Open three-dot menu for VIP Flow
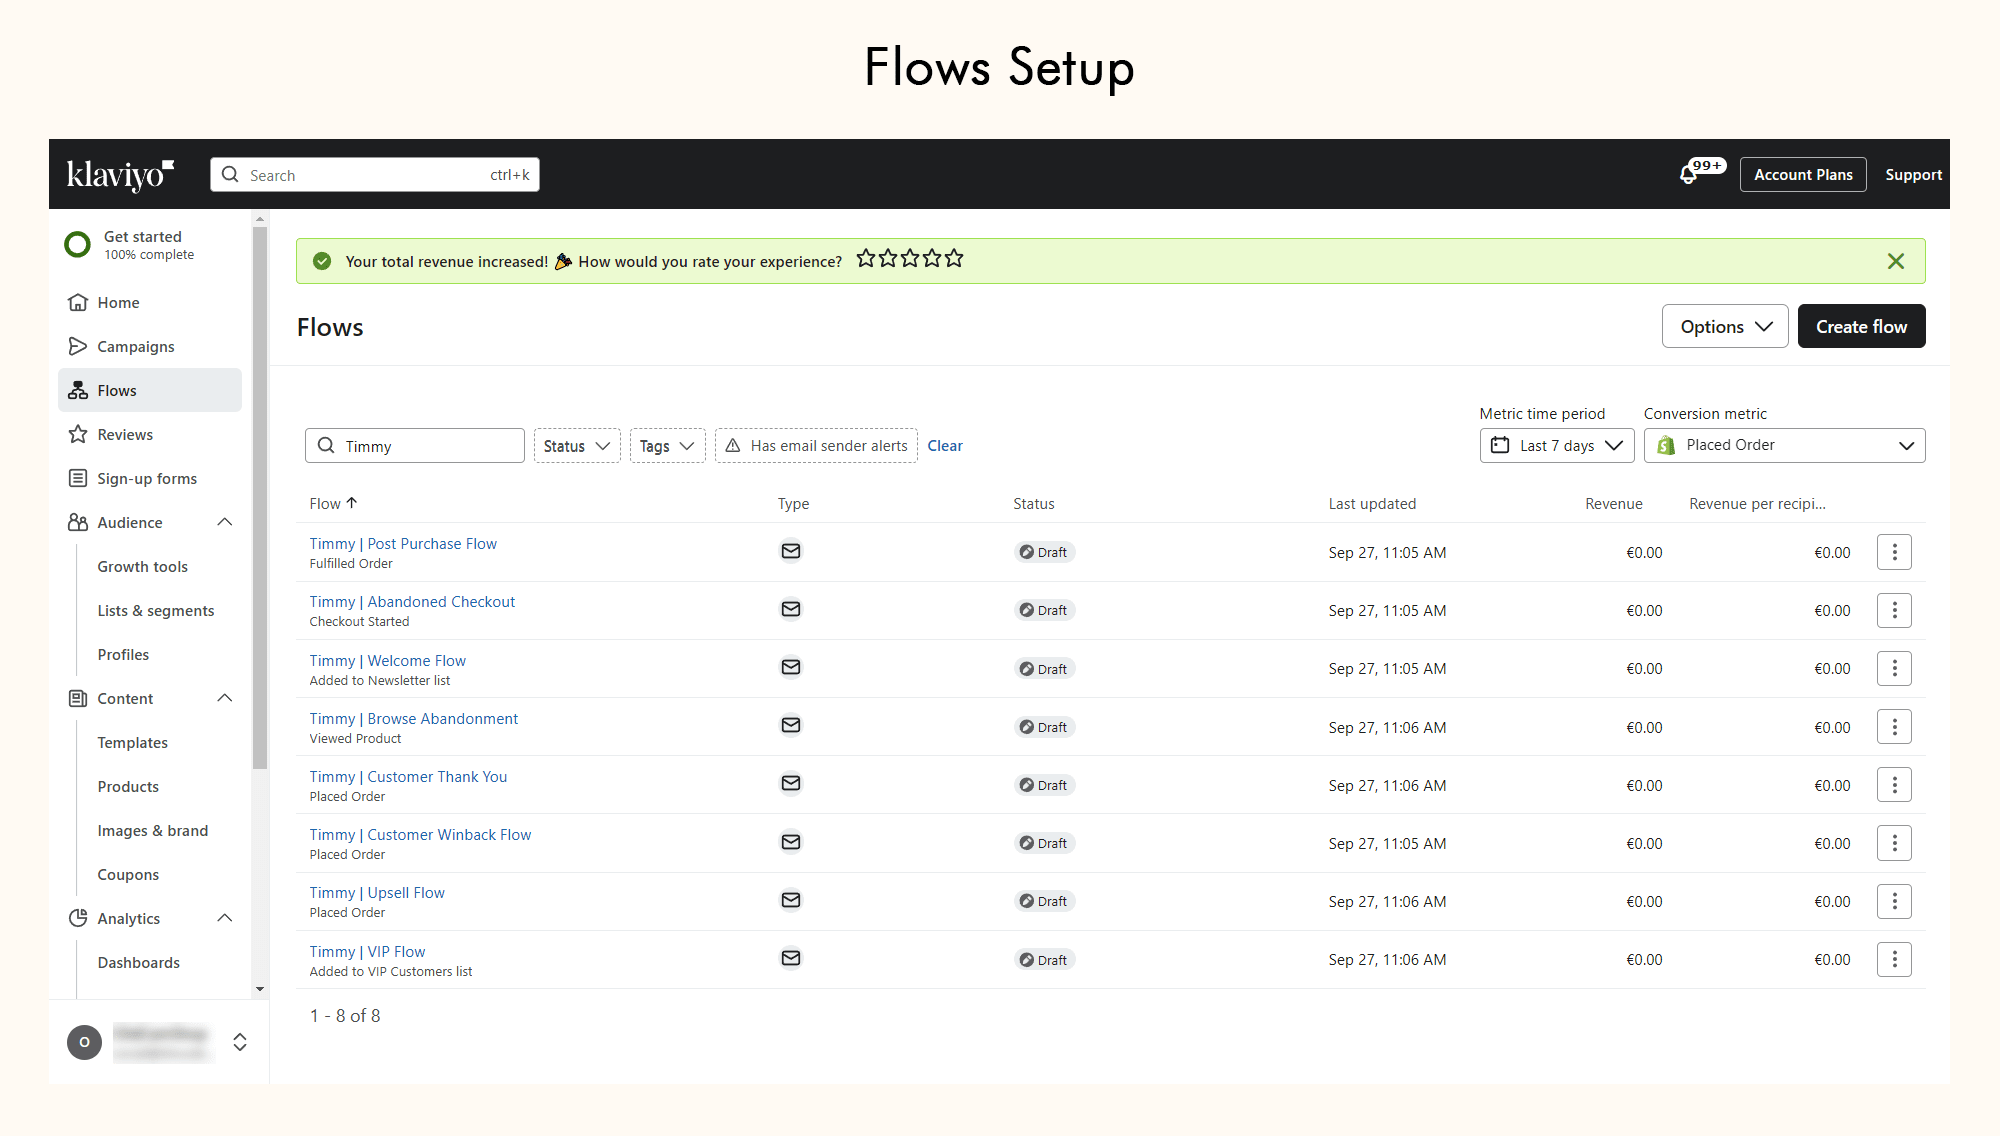 1894,960
